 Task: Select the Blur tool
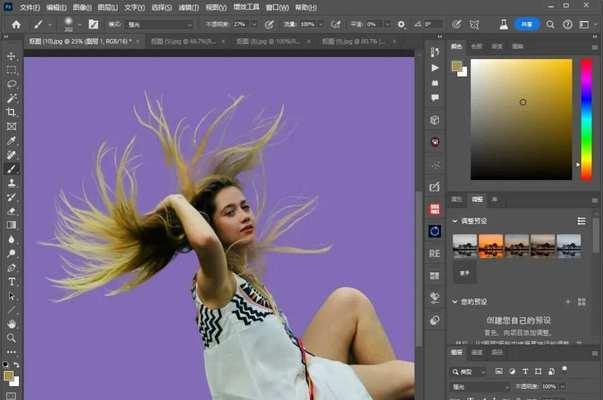tap(11, 239)
